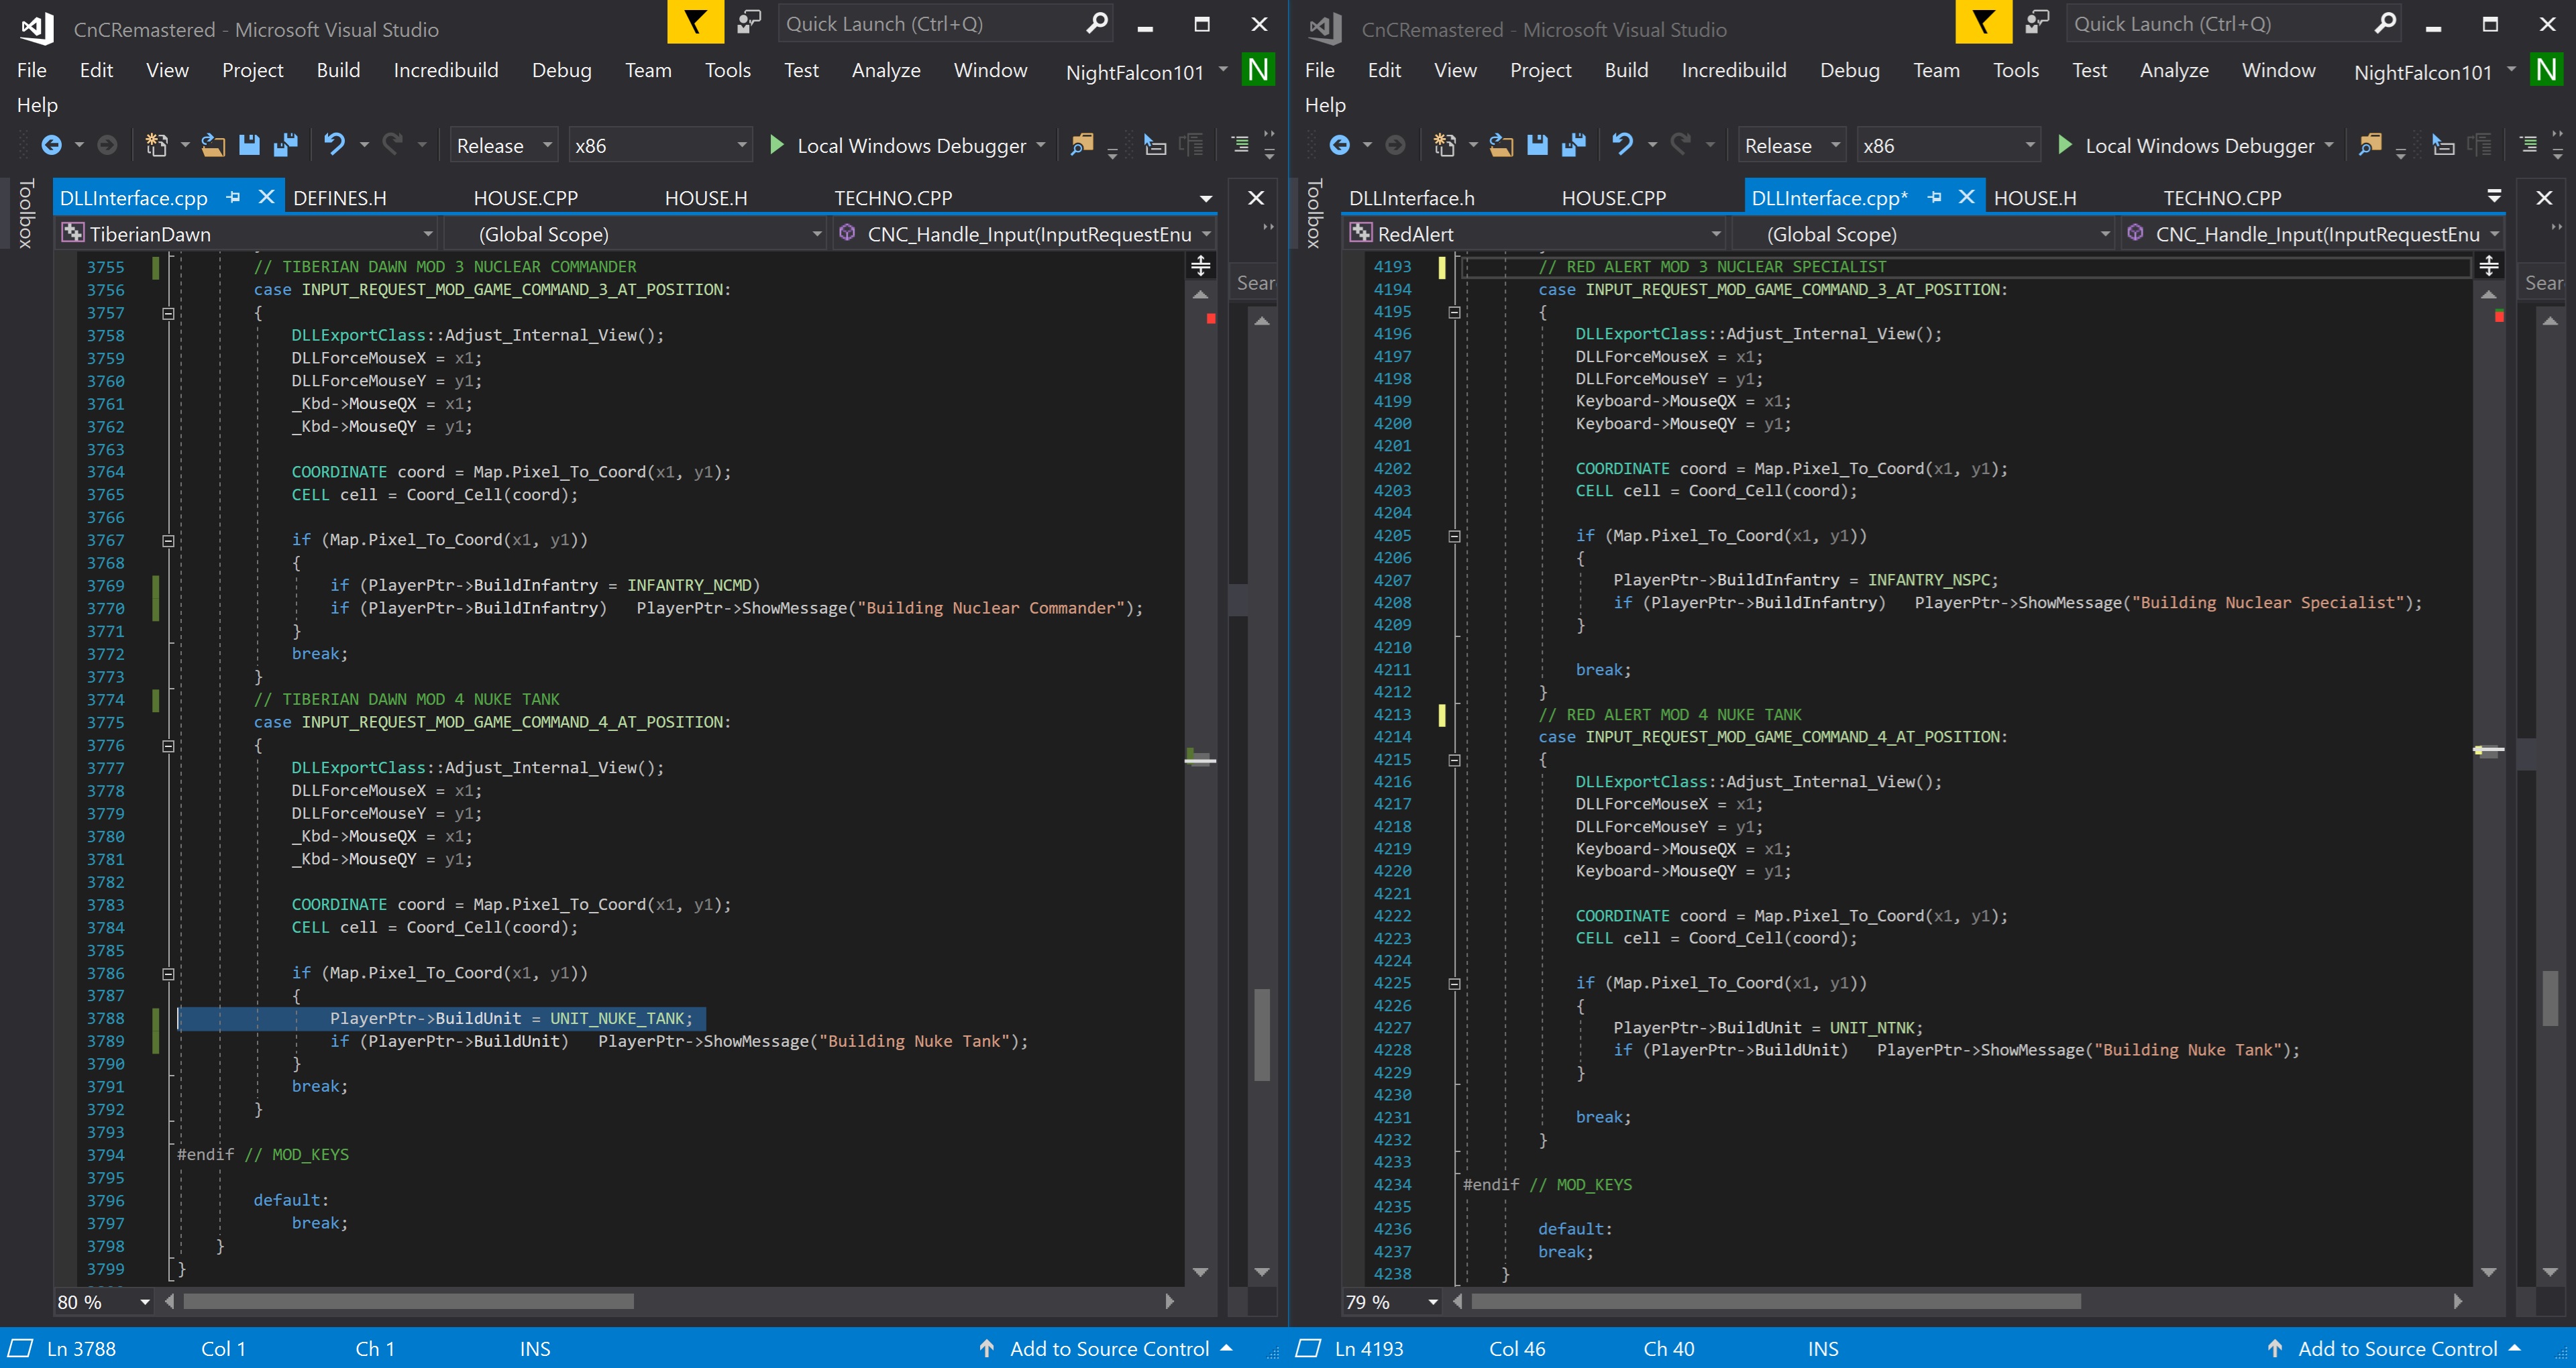Image resolution: width=2576 pixels, height=1368 pixels.
Task: Click horizontal scrollbar thumb in right editor
Action: 1776,1301
